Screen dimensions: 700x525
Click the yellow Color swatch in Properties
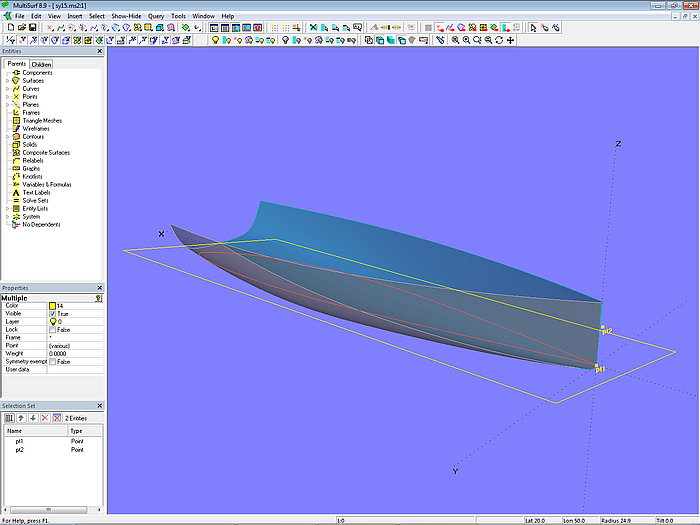click(x=53, y=305)
